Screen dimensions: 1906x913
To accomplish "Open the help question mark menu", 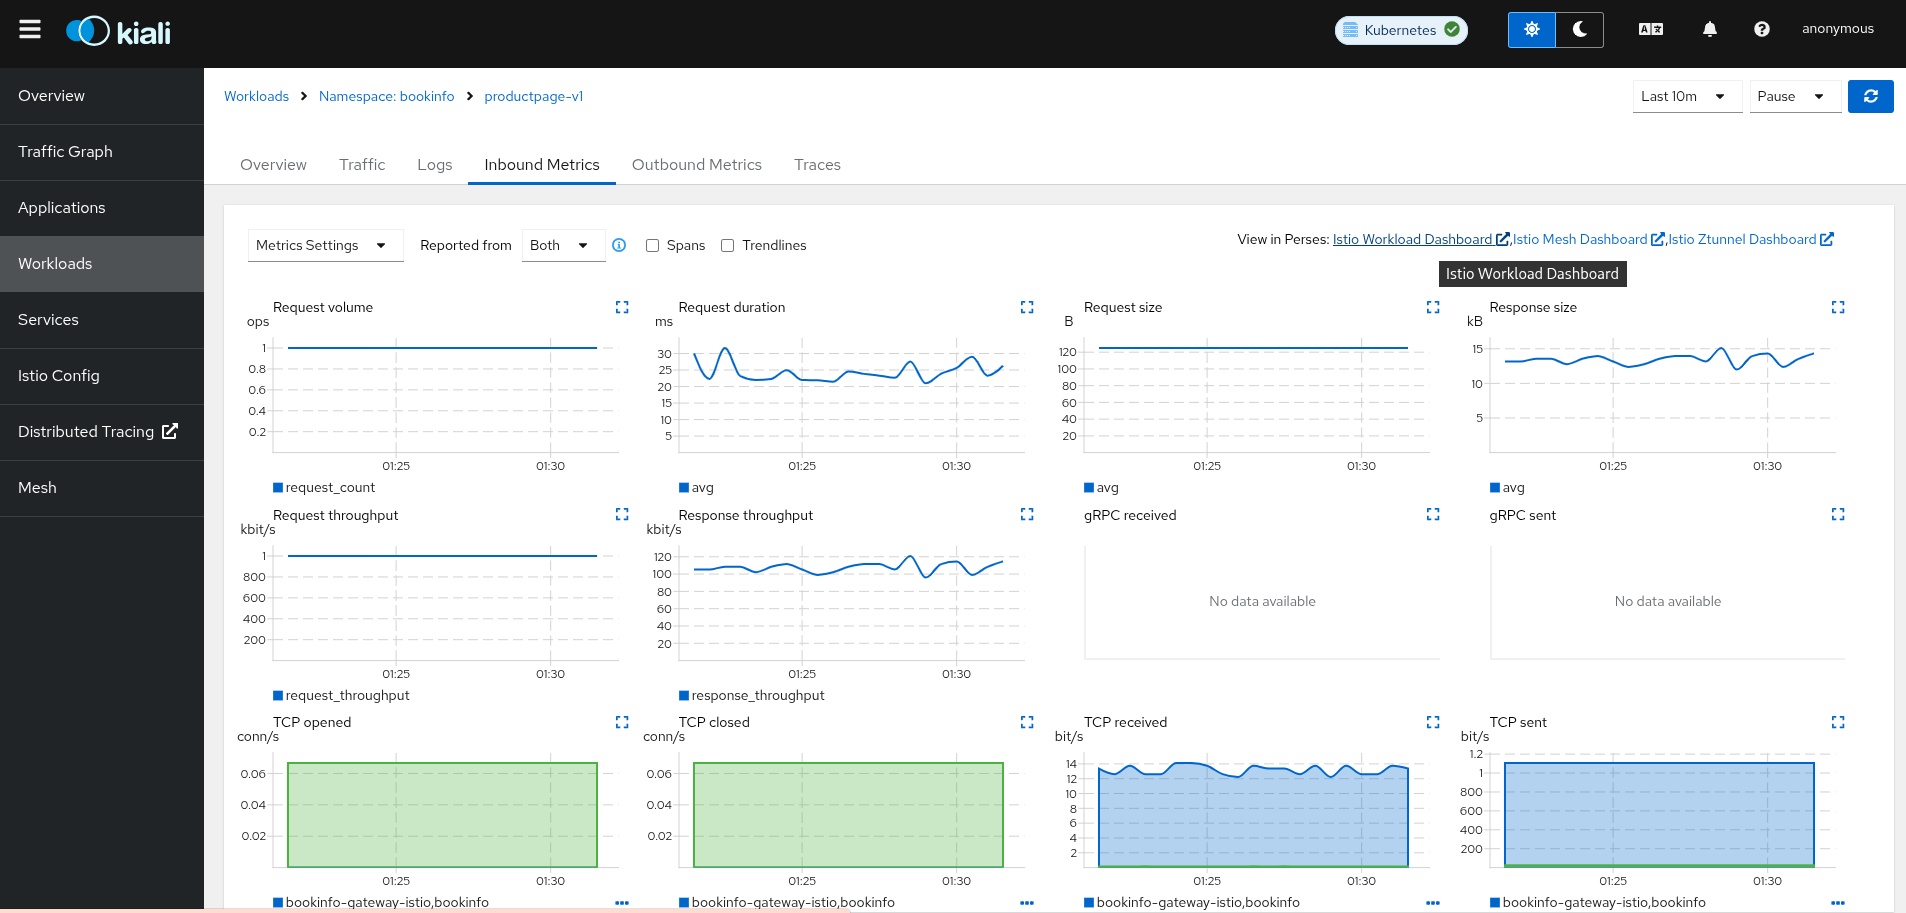I will [1761, 30].
